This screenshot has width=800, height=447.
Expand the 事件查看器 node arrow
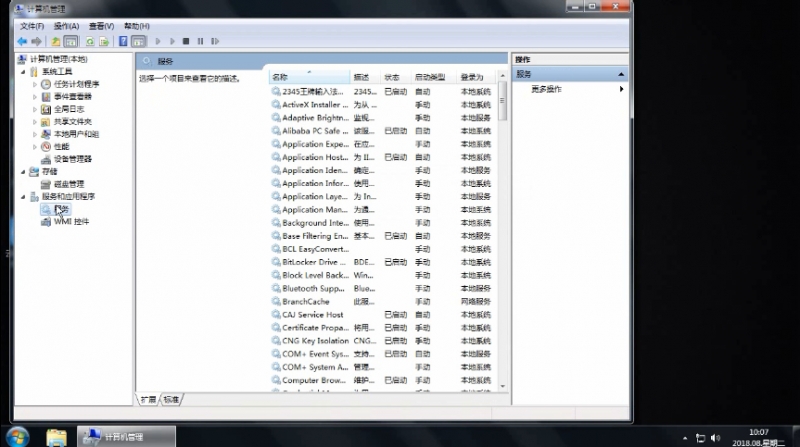pos(35,96)
